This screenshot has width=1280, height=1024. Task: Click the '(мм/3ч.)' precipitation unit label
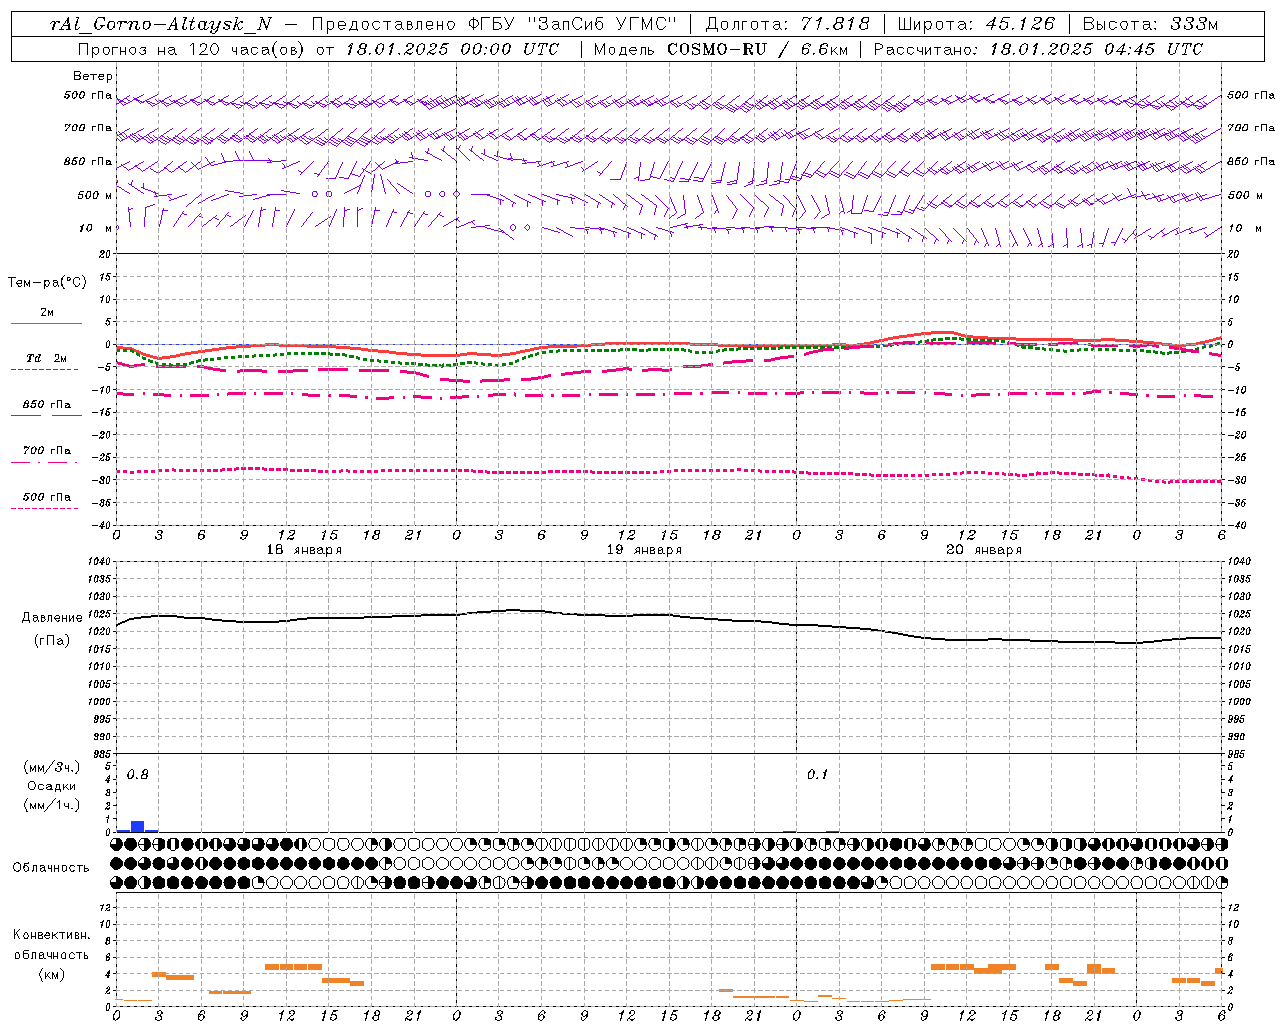click(52, 768)
